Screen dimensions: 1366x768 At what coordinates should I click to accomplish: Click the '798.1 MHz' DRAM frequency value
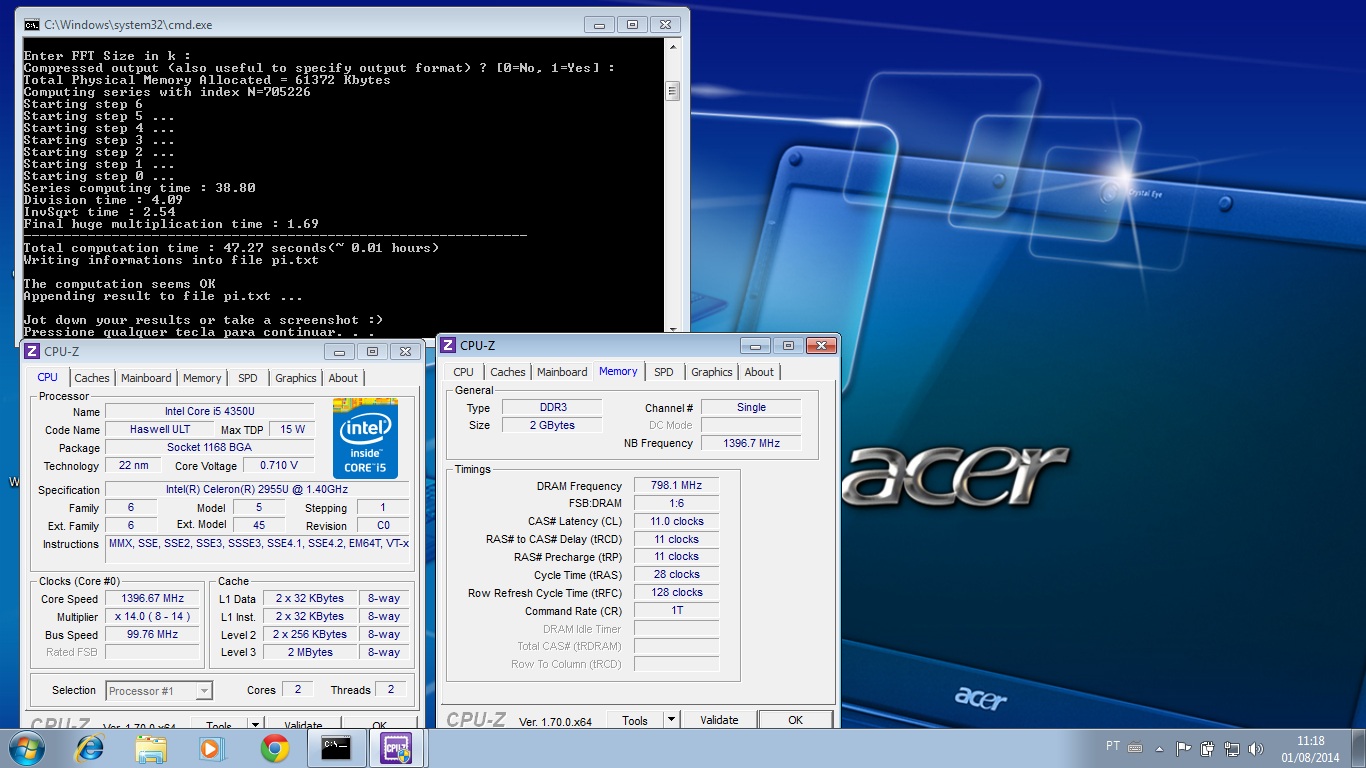point(676,485)
